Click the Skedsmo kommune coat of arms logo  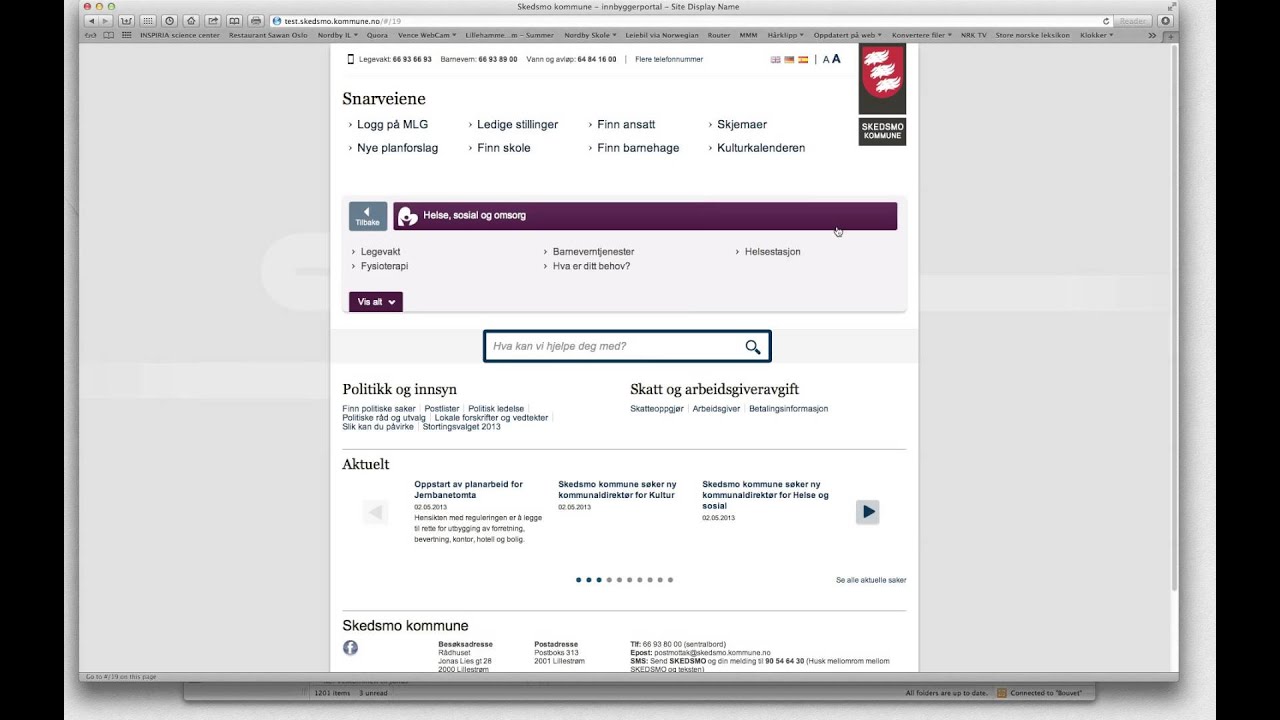click(882, 79)
